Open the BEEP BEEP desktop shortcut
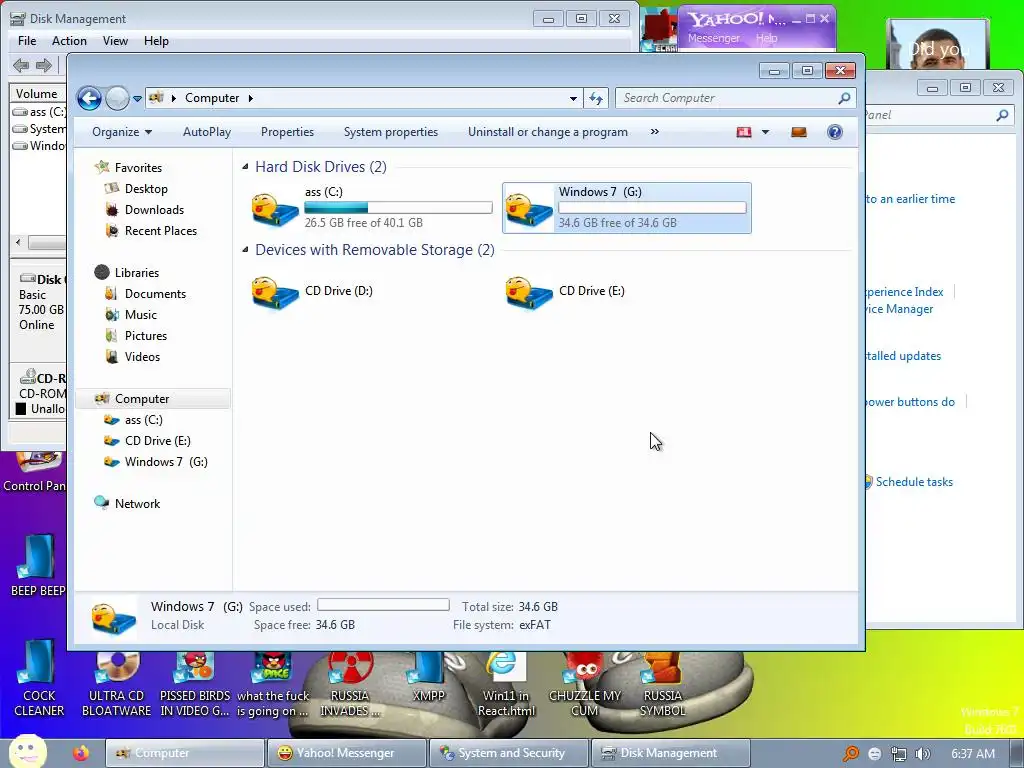The width and height of the screenshot is (1024, 768). tap(38, 566)
